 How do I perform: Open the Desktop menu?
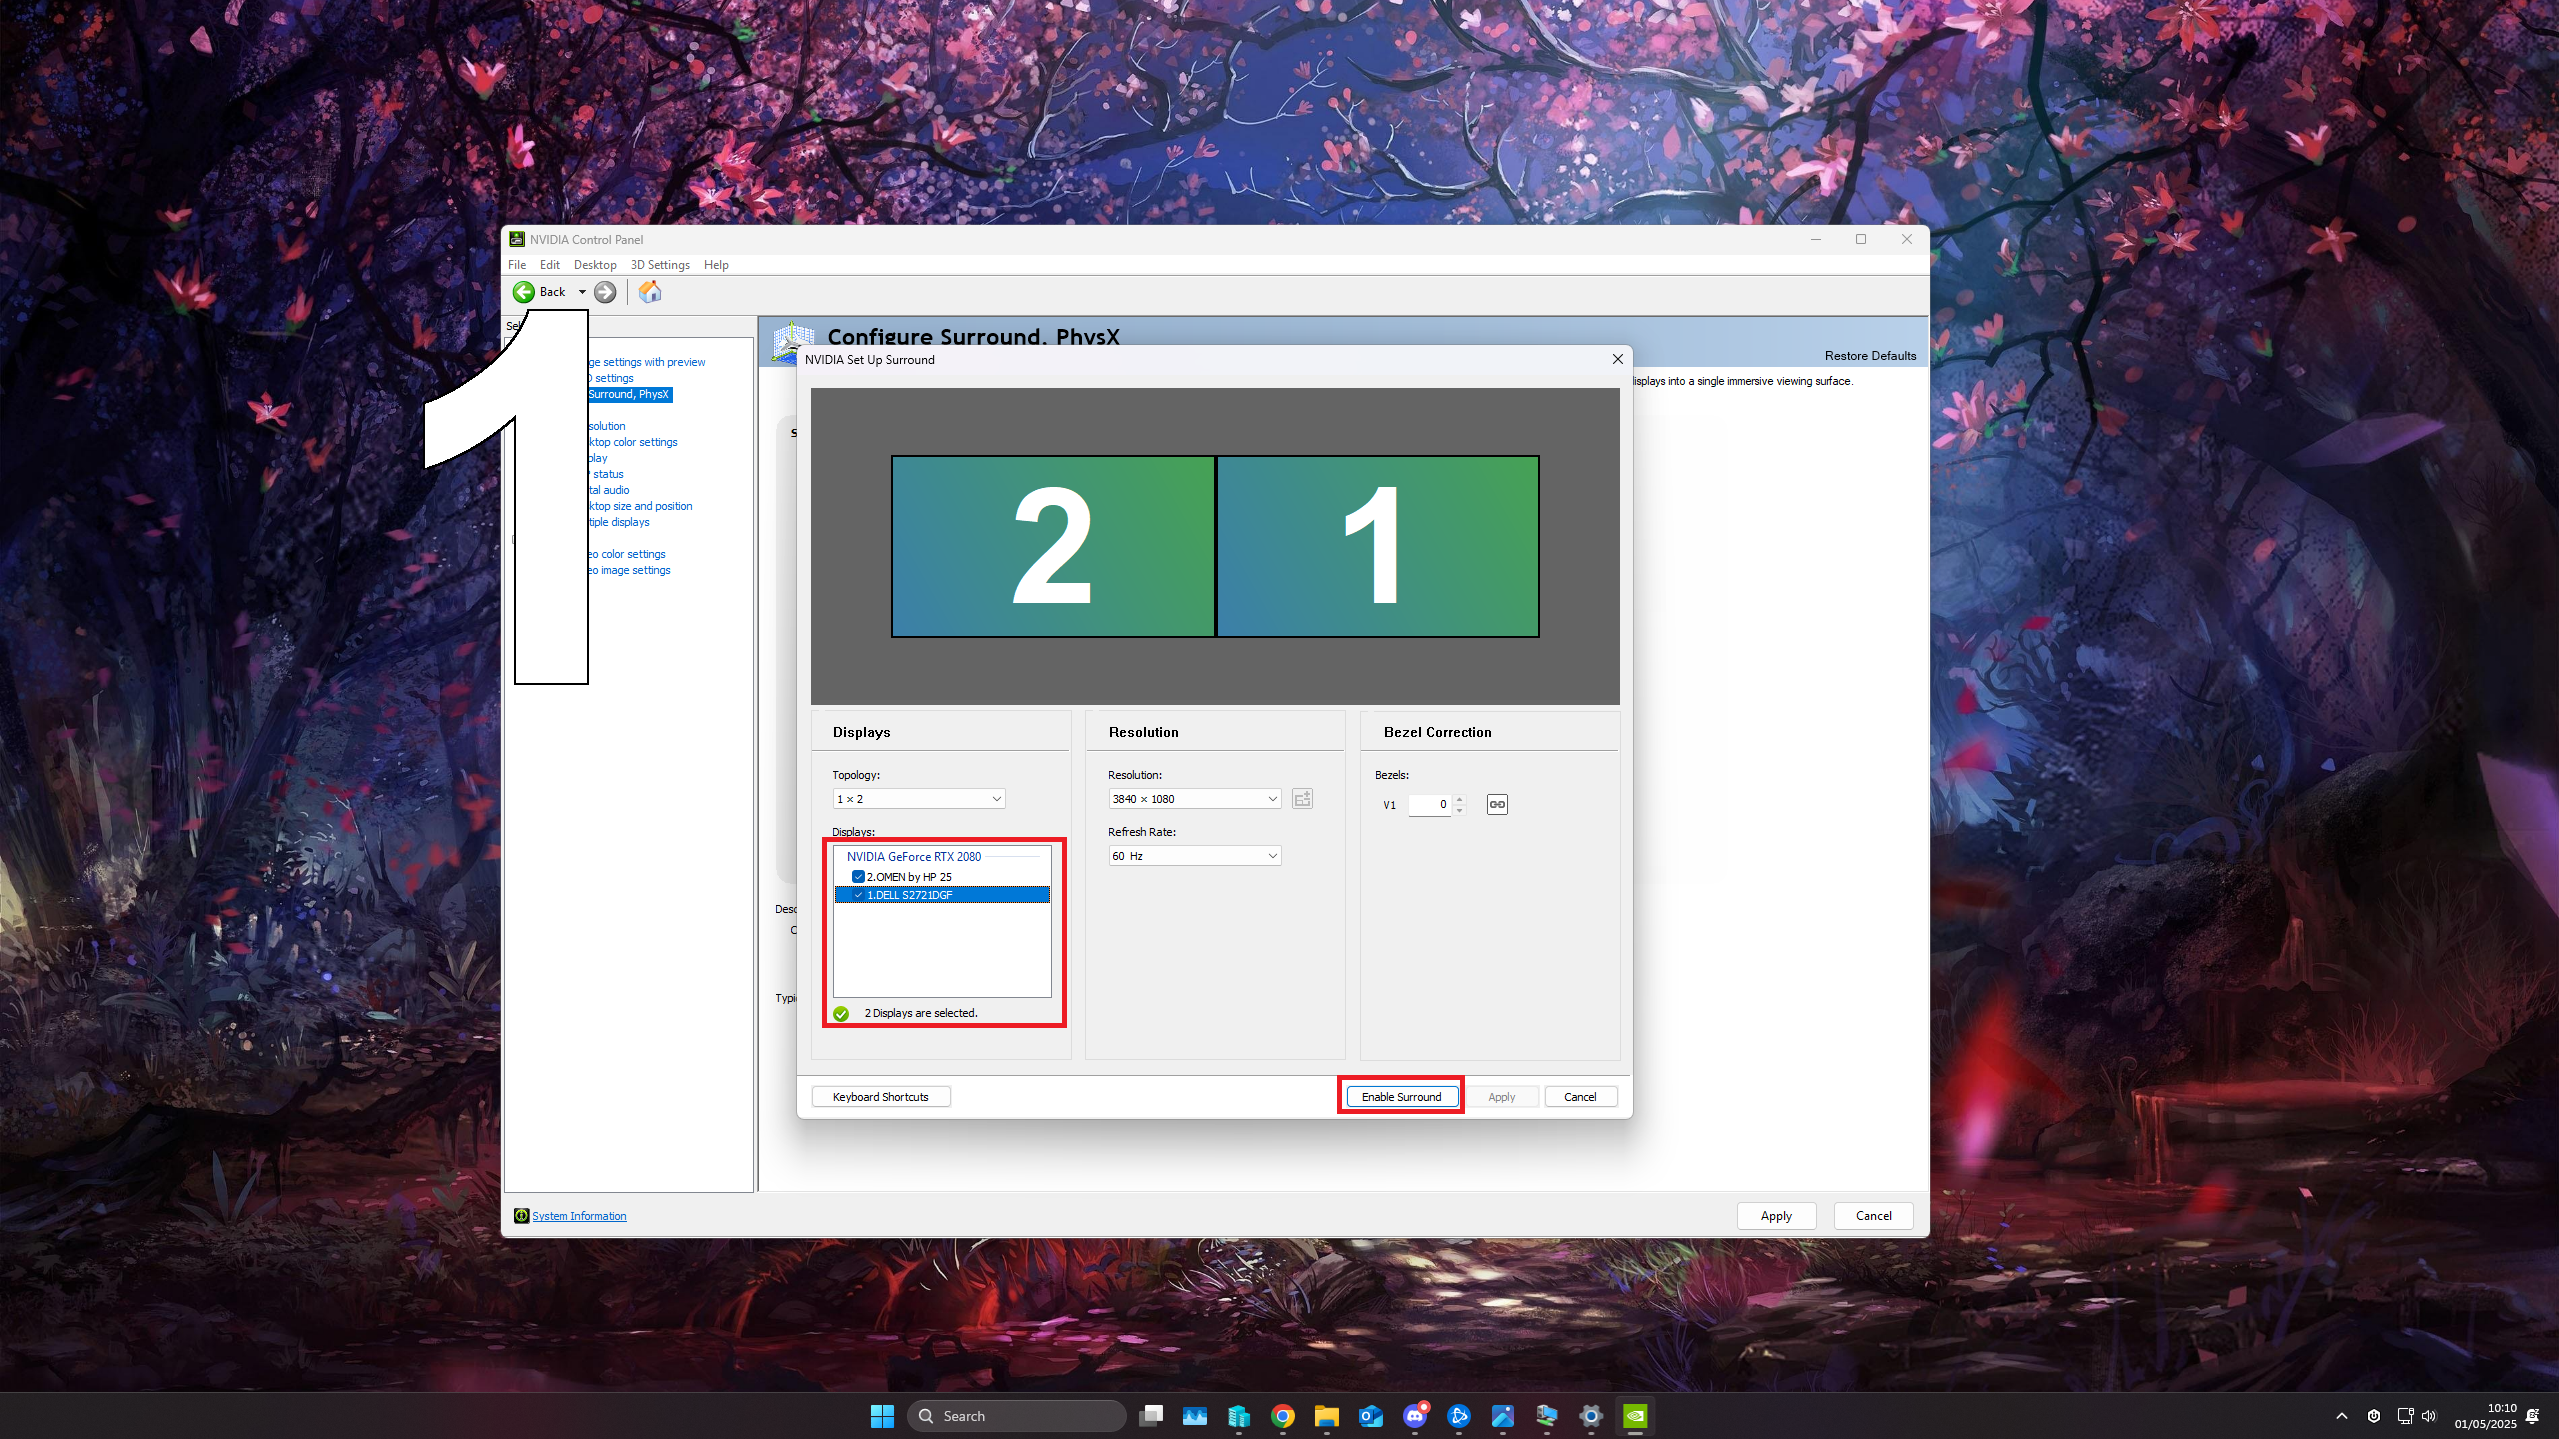pyautogui.click(x=595, y=265)
